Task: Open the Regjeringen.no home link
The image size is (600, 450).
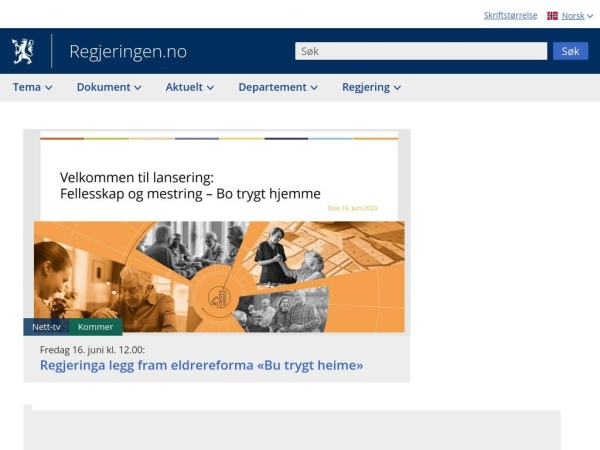Action: click(128, 51)
